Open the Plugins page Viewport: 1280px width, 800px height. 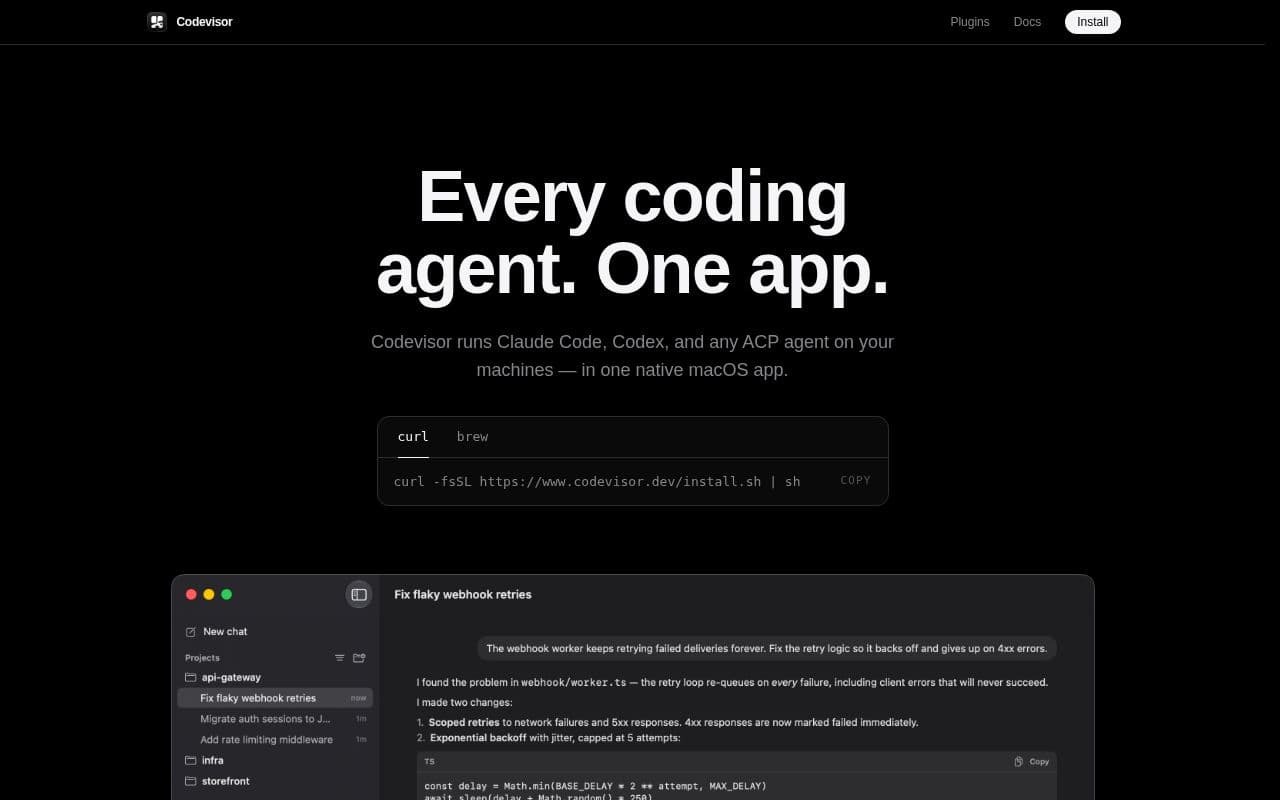point(970,22)
